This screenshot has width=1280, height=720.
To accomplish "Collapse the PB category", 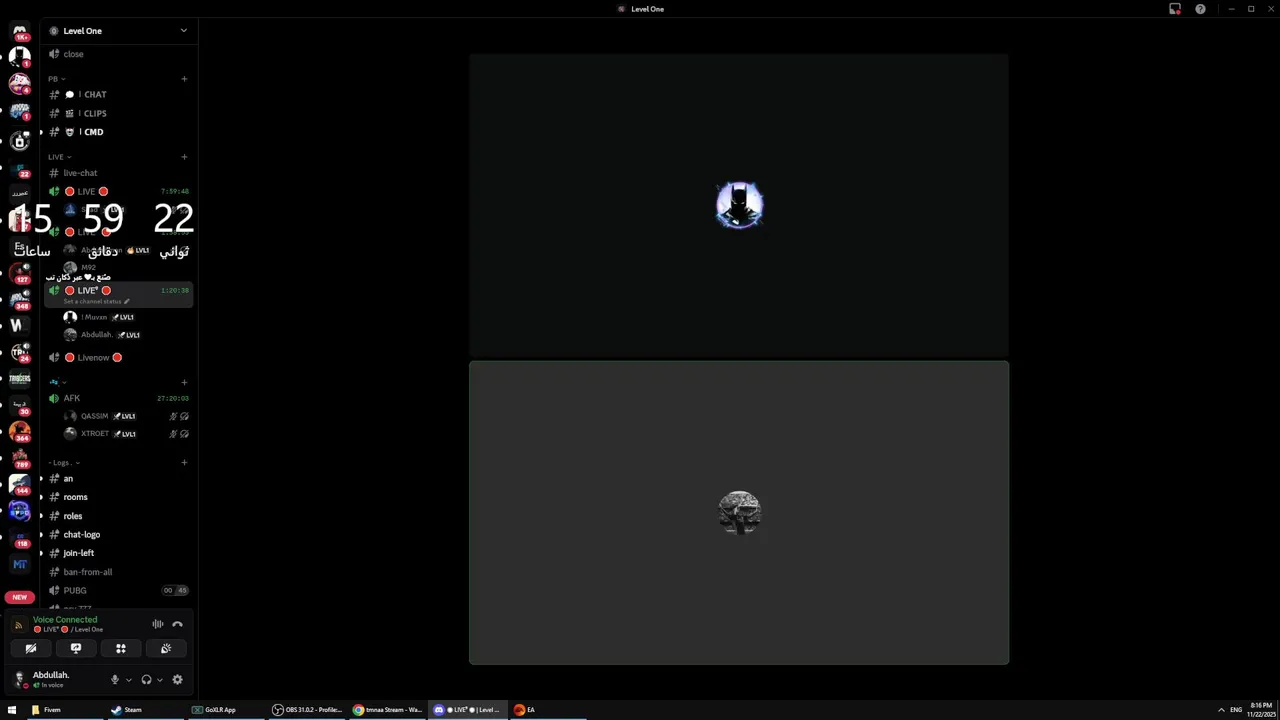I will point(56,78).
